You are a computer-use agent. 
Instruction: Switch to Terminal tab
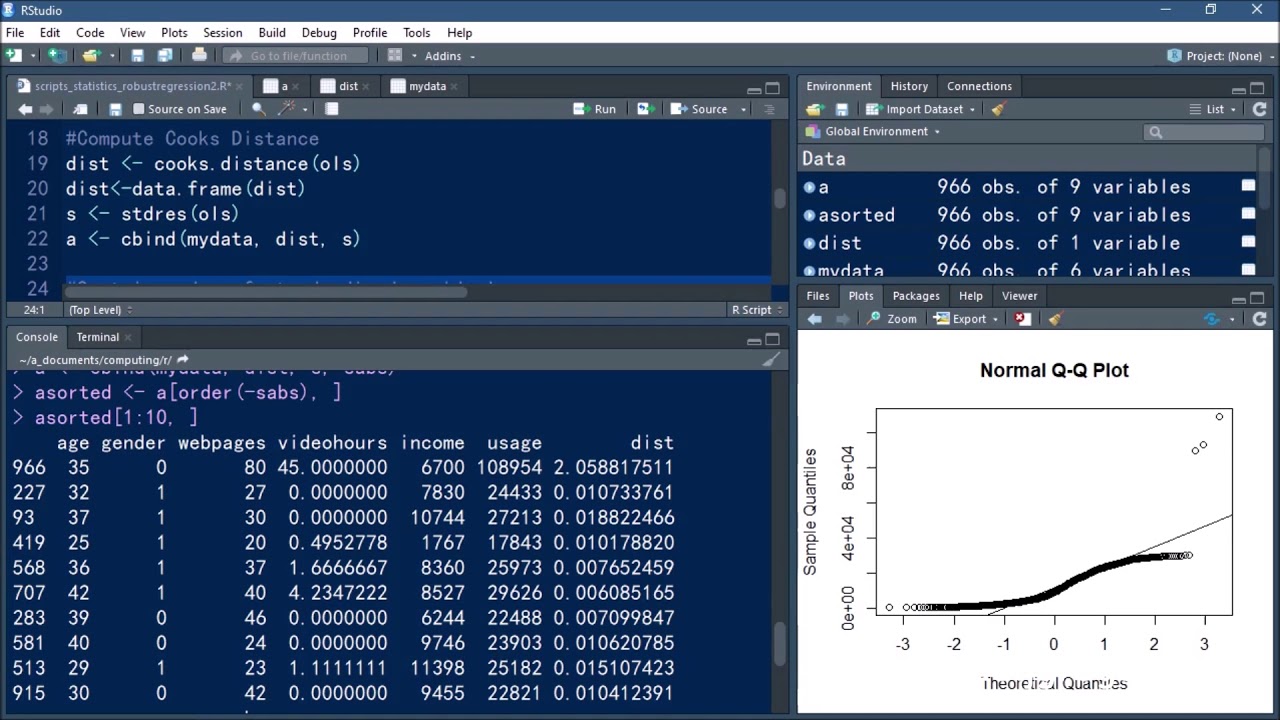pyautogui.click(x=98, y=337)
